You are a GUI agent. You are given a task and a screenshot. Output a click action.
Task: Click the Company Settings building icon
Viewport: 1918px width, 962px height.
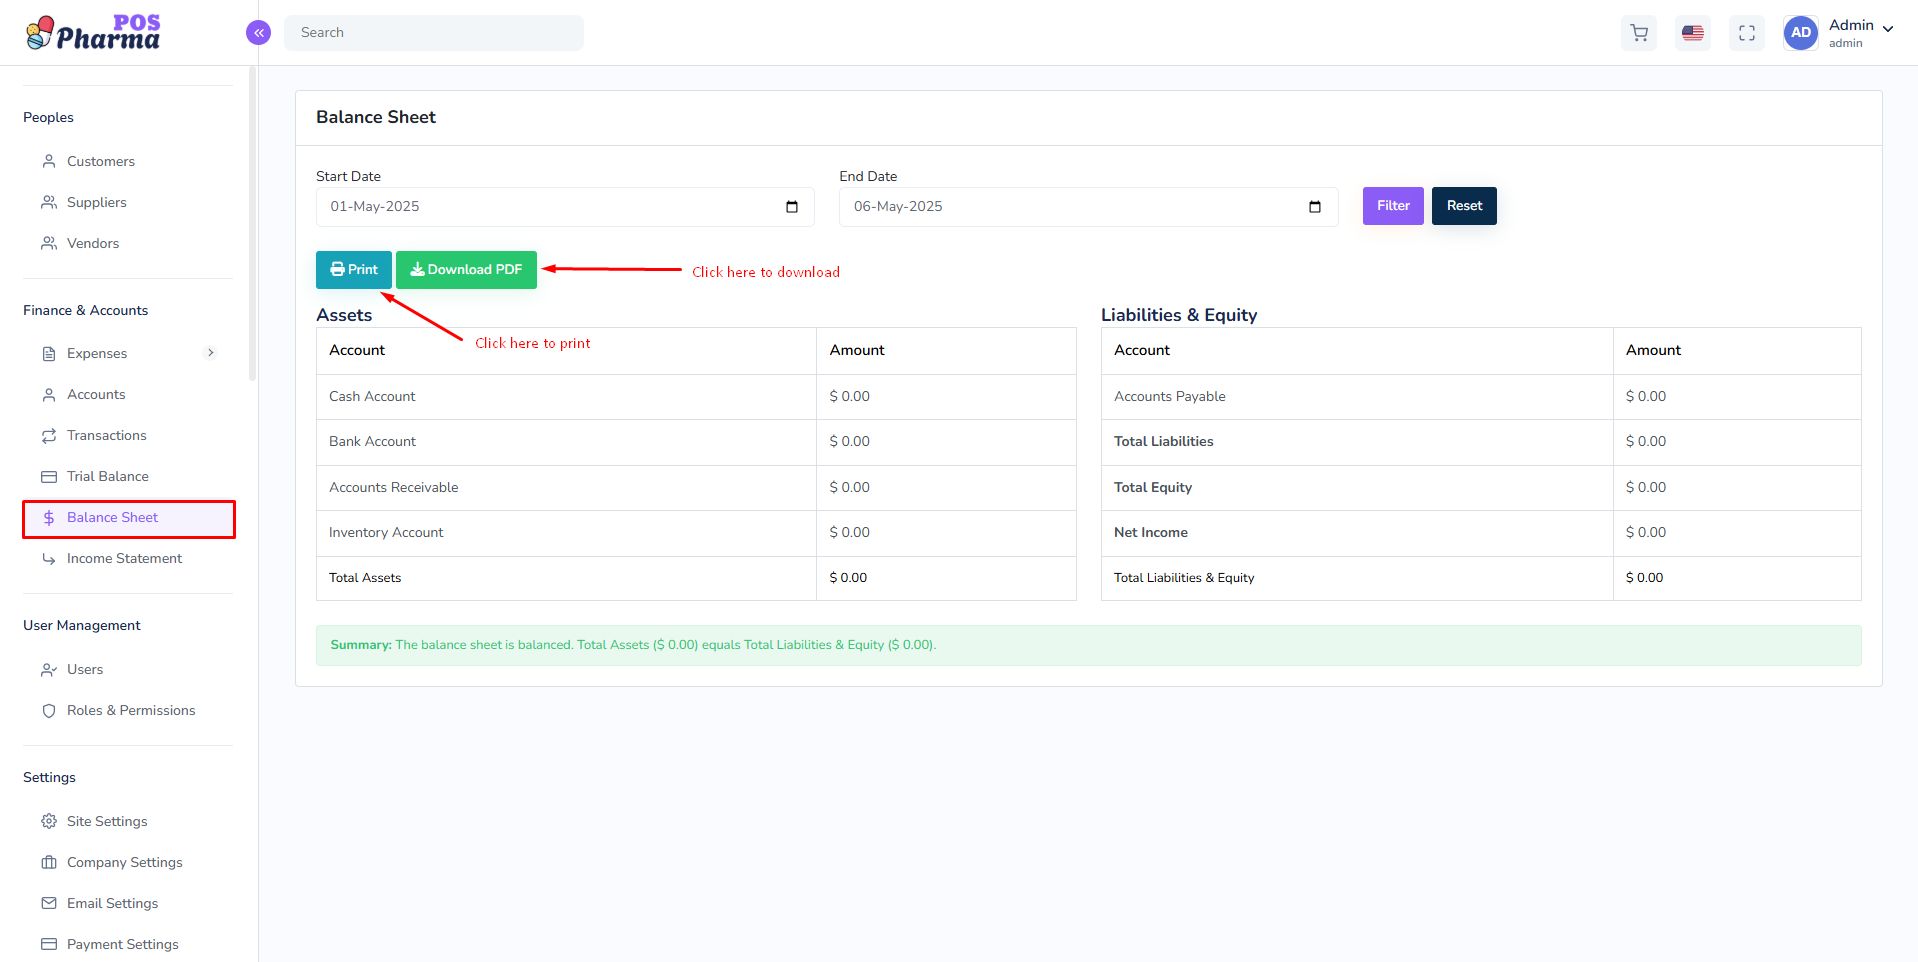click(x=49, y=862)
